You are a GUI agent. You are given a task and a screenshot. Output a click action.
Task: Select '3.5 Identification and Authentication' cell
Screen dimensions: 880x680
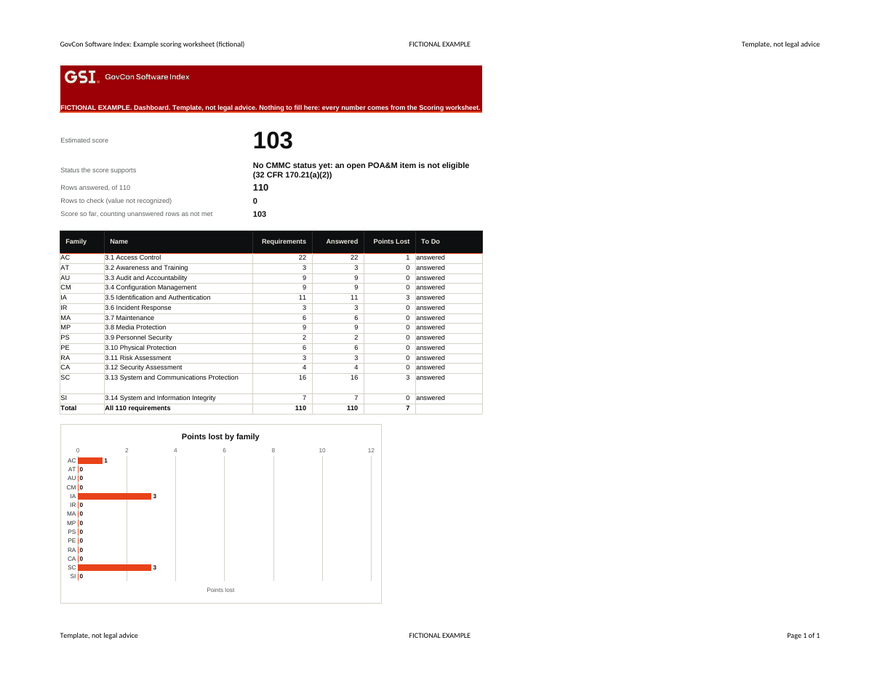tap(178, 297)
